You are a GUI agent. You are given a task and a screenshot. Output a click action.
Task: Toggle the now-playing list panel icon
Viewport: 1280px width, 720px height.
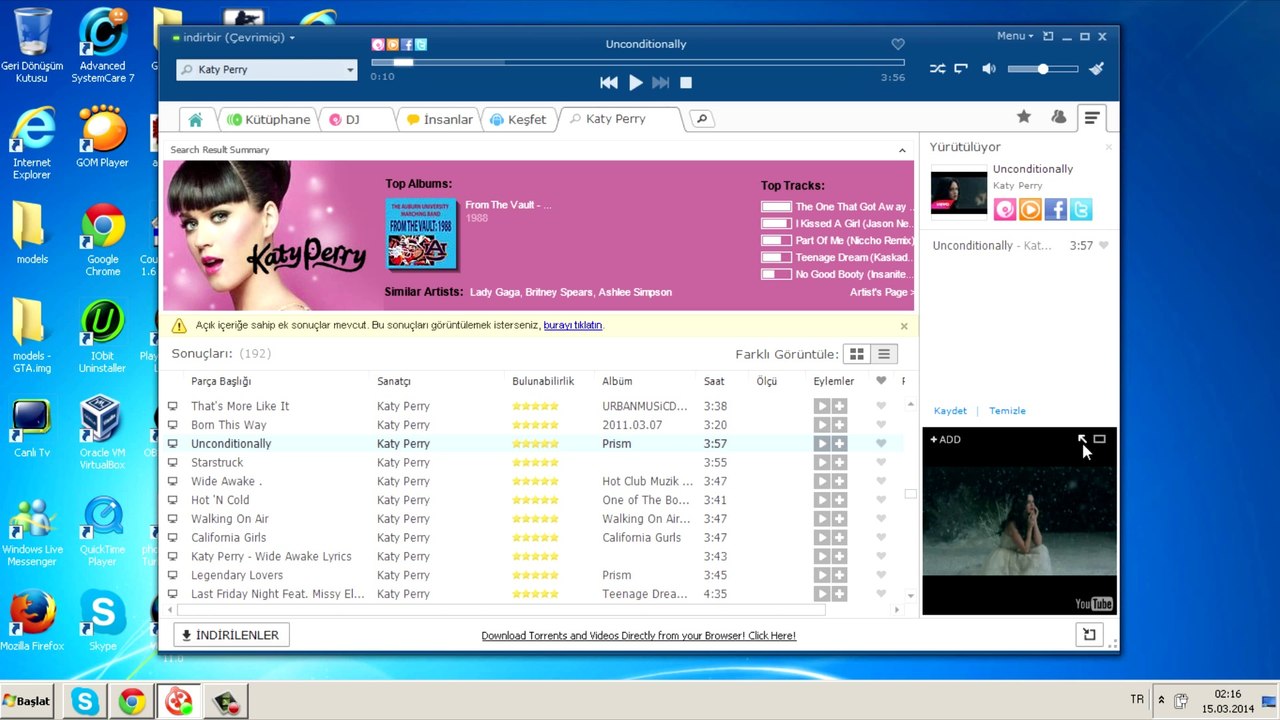click(1092, 118)
